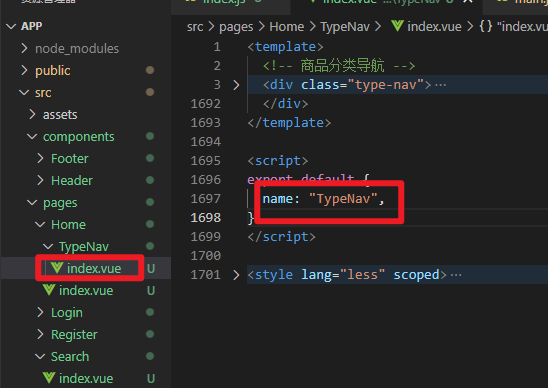Click the Vue icon in the breadcrumb bar
Image resolution: width=548 pixels, height=388 pixels.
coord(397,26)
